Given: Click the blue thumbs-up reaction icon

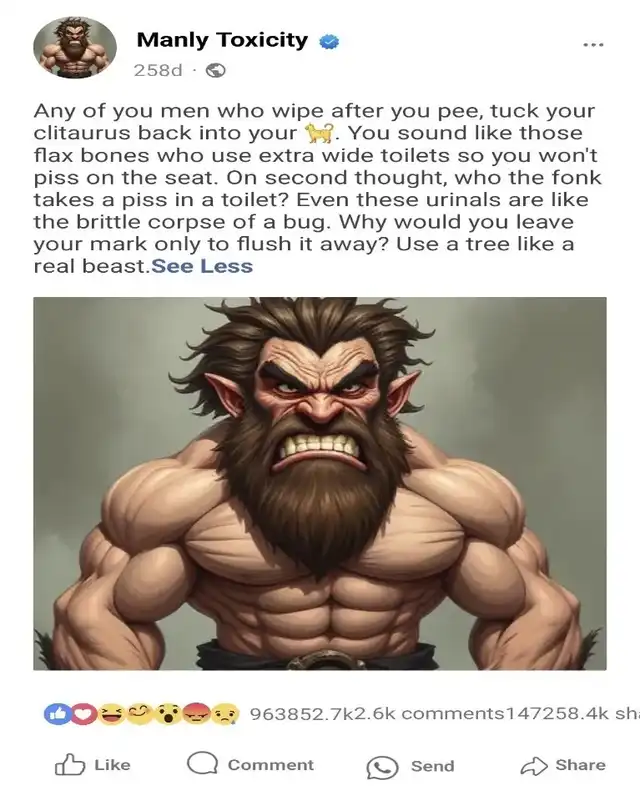Looking at the screenshot, I should 57,714.
